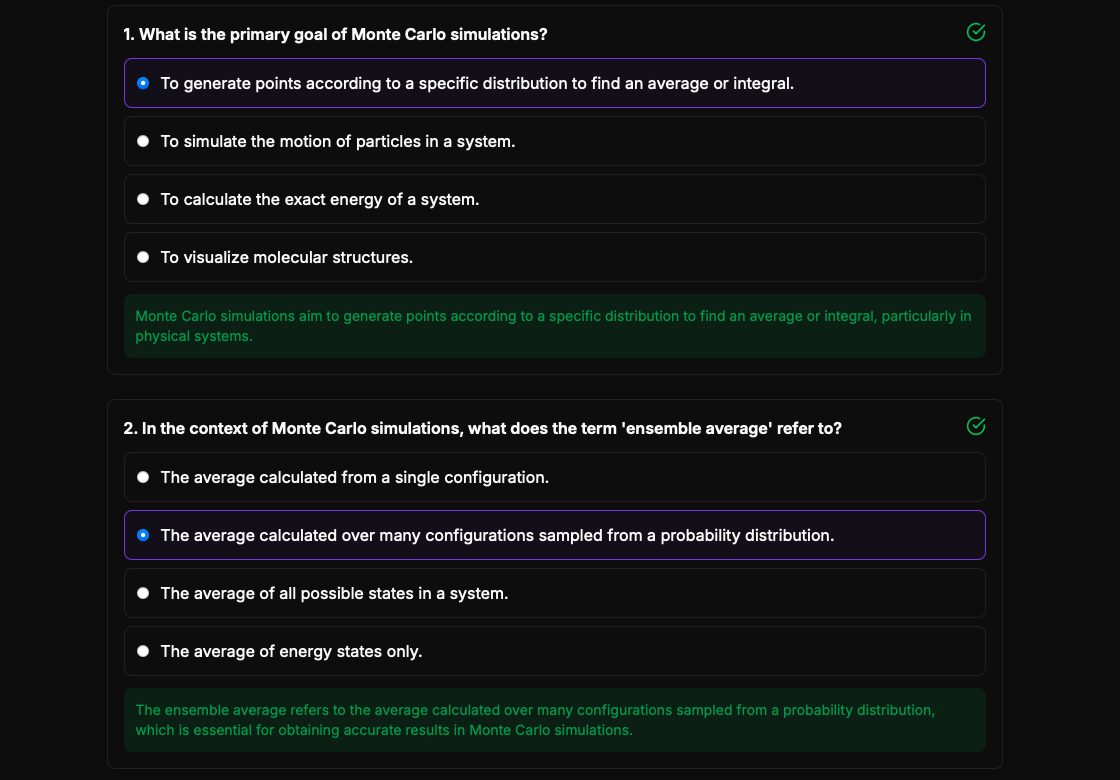Click answer text 'The average of all possible states'
1120x780 pixels.
[334, 594]
